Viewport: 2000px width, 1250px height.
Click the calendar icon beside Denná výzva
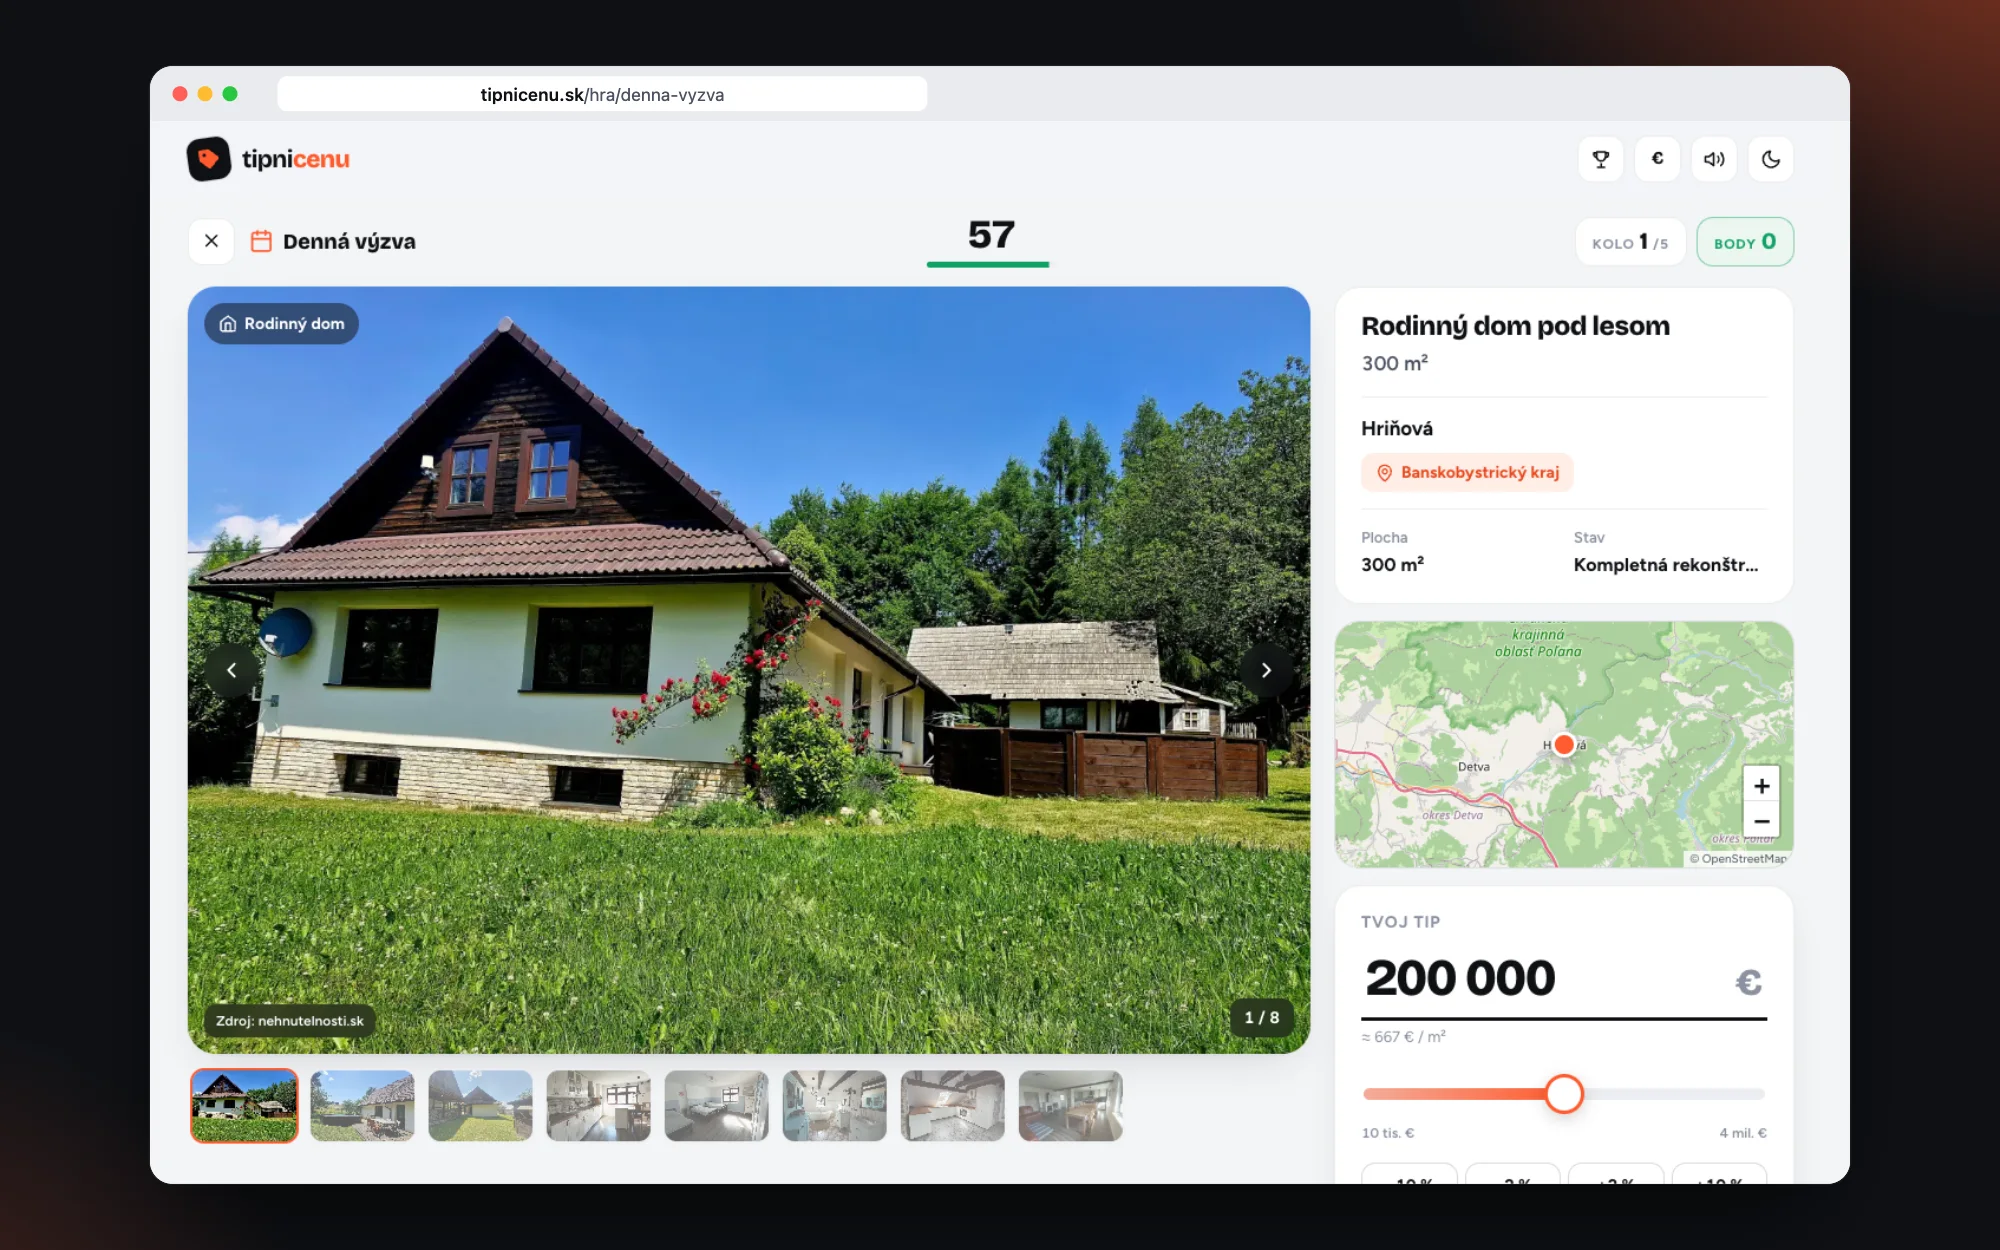point(261,241)
